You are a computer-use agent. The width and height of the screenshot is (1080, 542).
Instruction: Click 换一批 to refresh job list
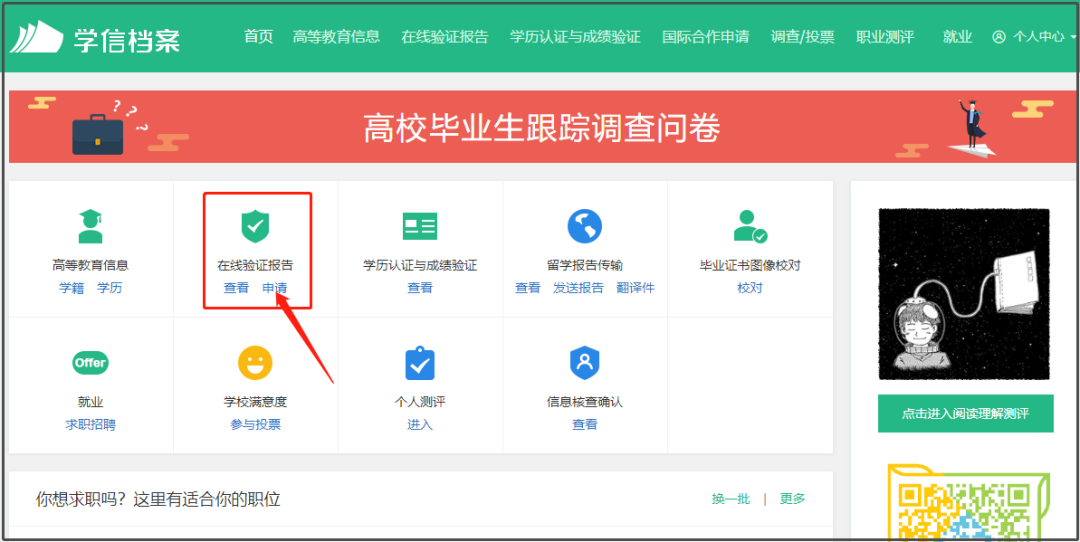[x=730, y=499]
